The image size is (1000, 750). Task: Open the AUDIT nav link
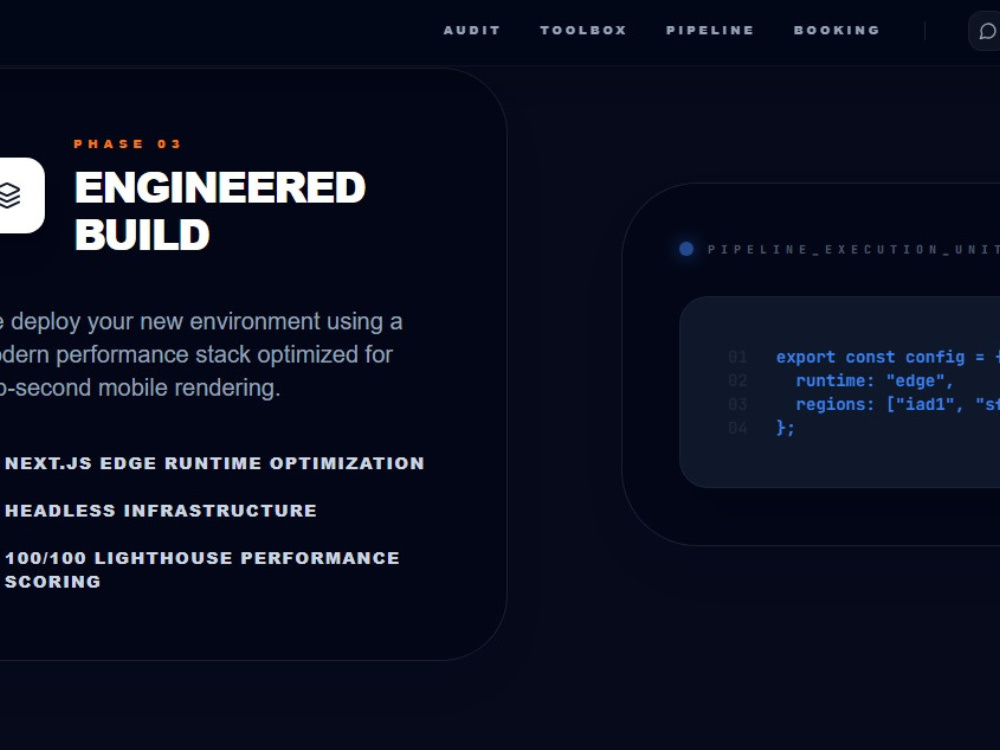[x=472, y=30]
